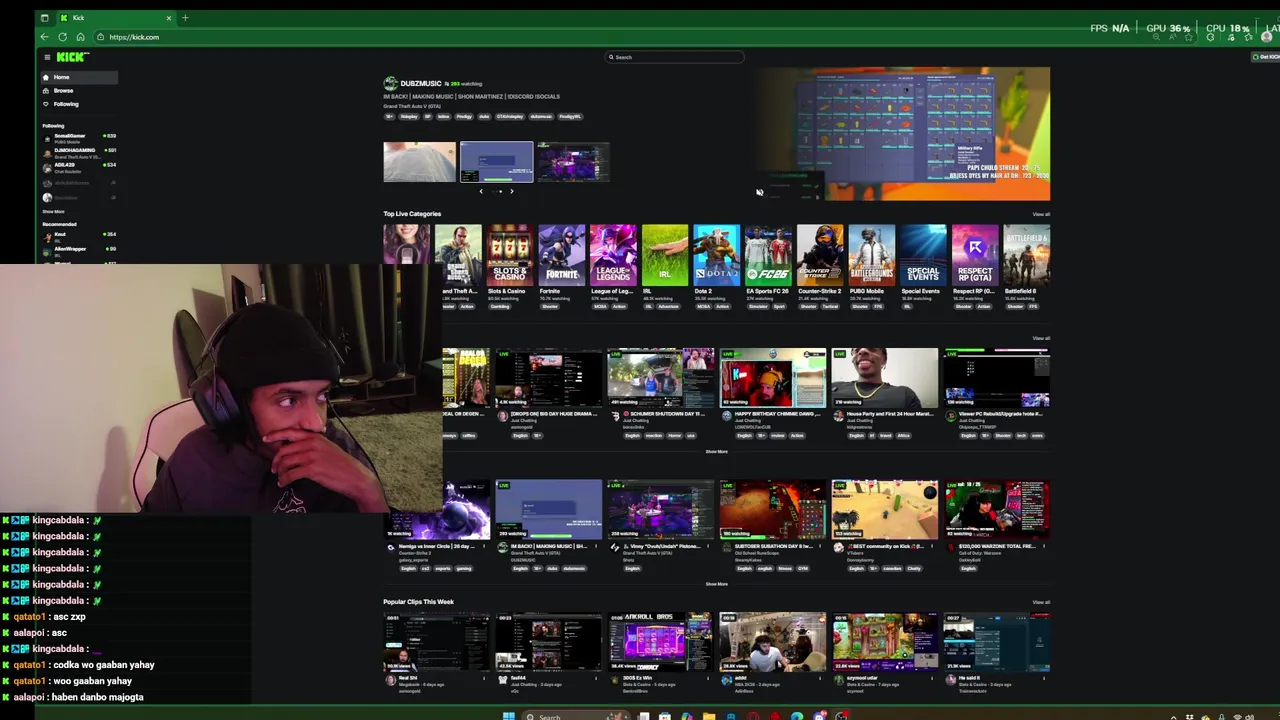
Task: Open Following in the sidebar
Action: [80, 104]
